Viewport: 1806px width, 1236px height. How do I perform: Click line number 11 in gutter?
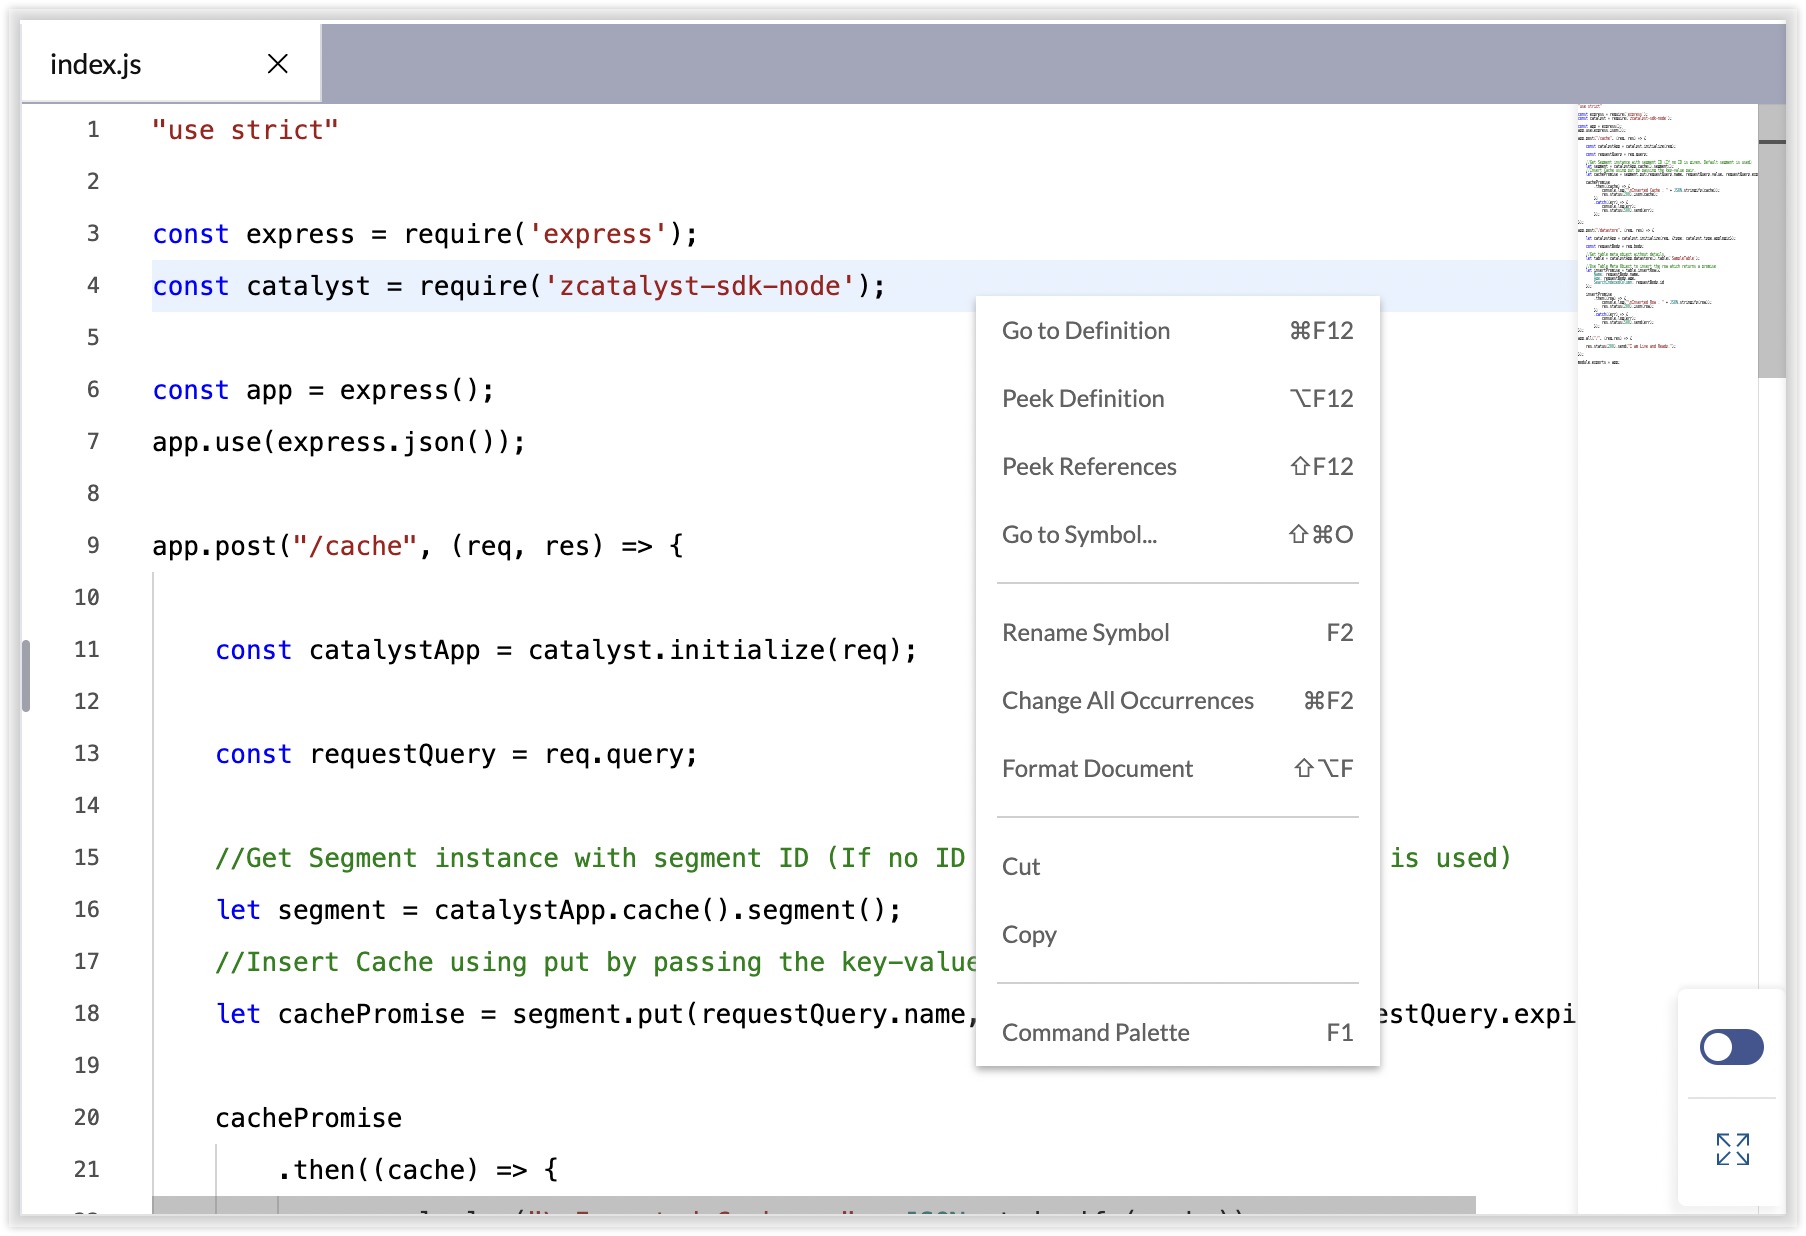pyautogui.click(x=87, y=650)
